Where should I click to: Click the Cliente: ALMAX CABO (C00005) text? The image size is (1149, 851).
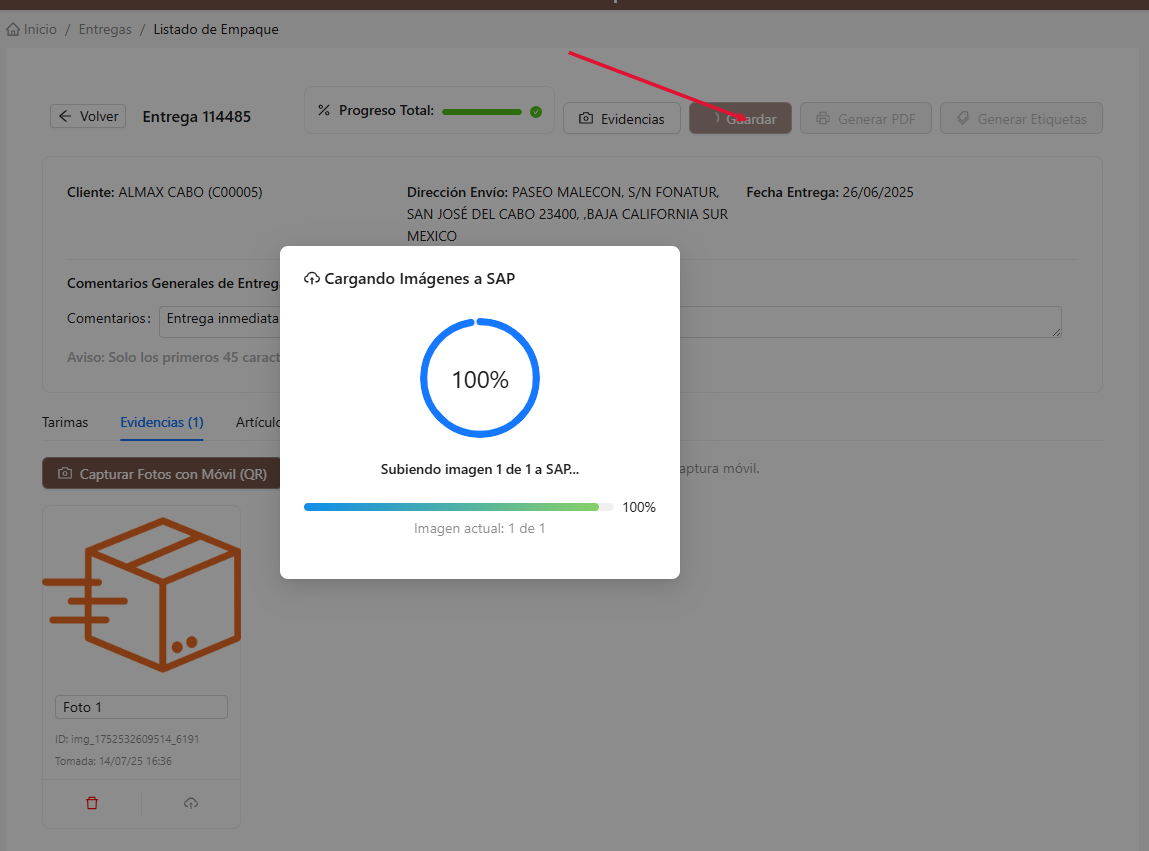pos(165,192)
